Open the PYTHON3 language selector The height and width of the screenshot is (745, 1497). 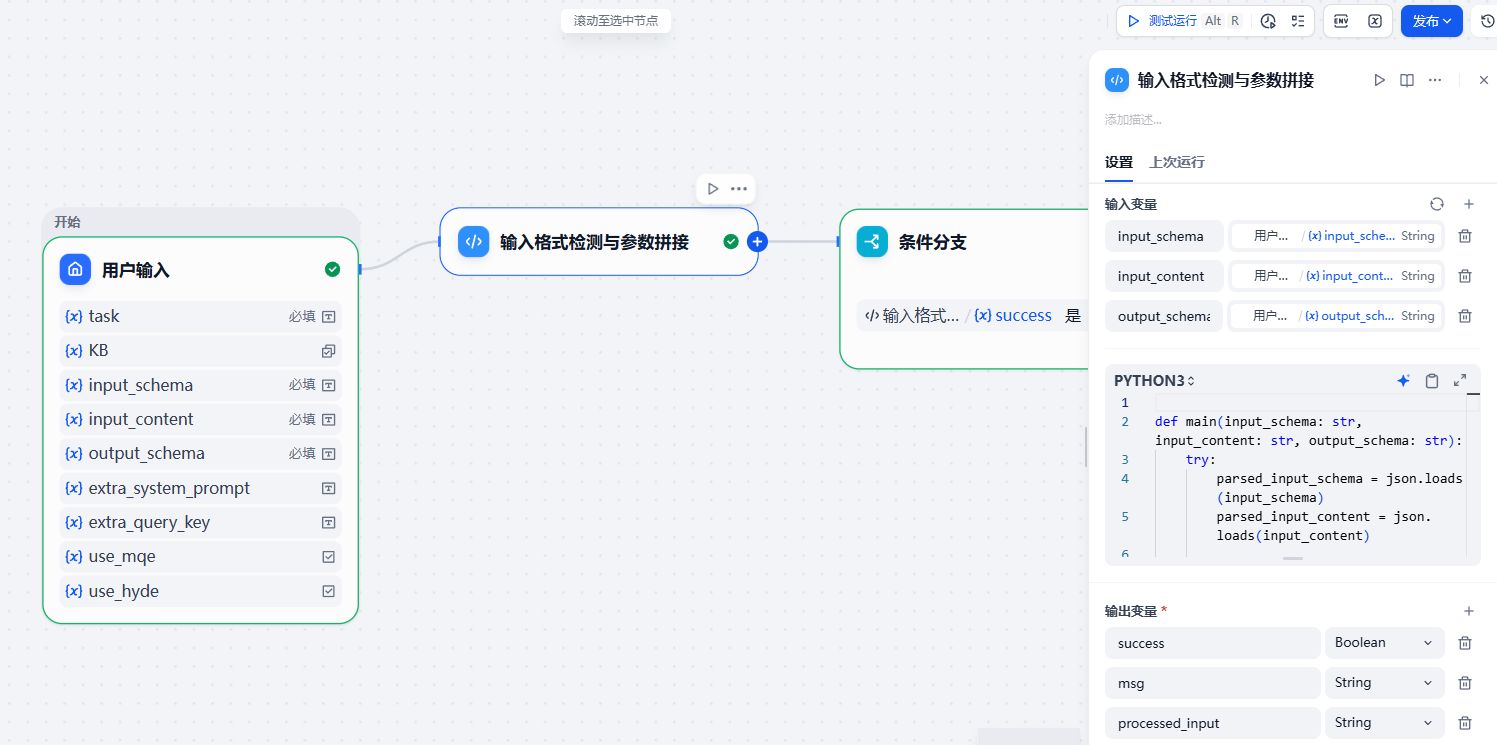(x=1155, y=381)
